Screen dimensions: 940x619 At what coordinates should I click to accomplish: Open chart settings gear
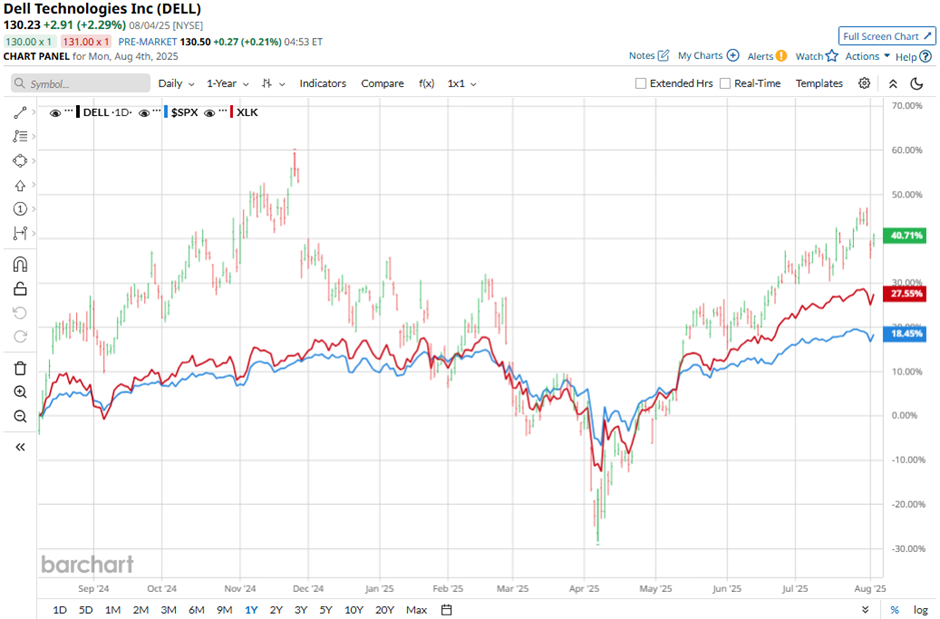[x=864, y=83]
